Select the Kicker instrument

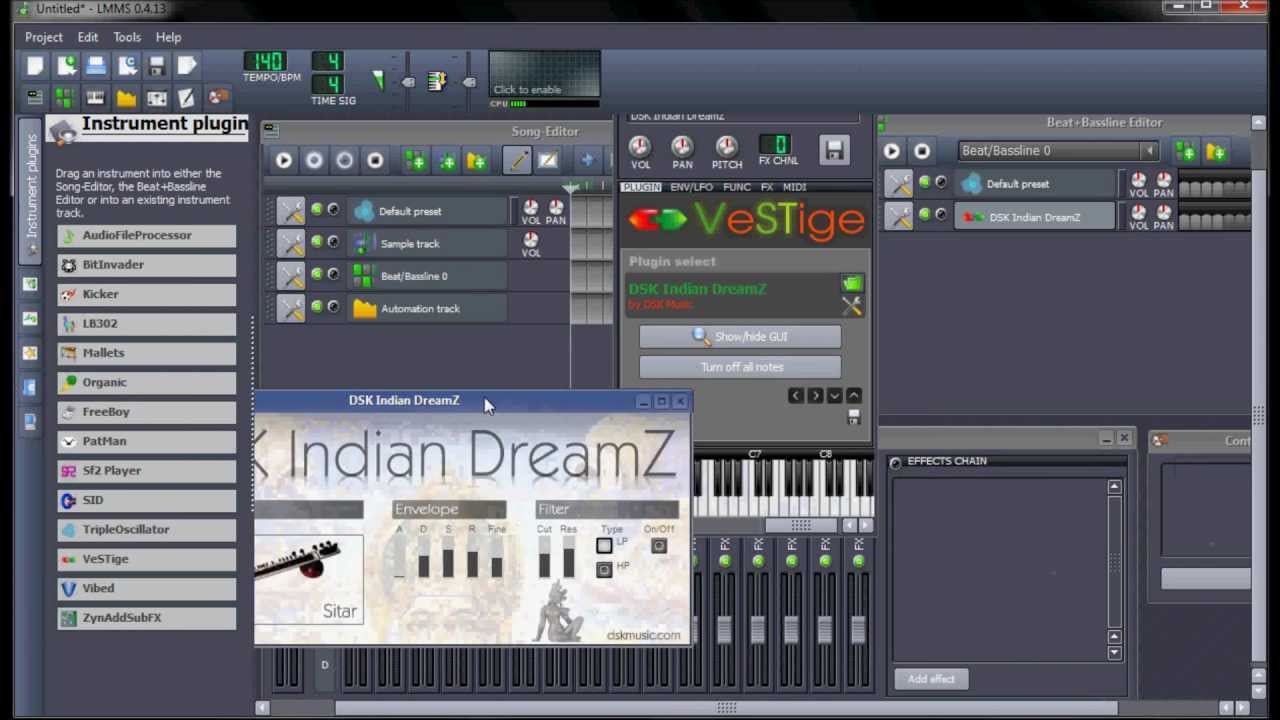tap(147, 295)
